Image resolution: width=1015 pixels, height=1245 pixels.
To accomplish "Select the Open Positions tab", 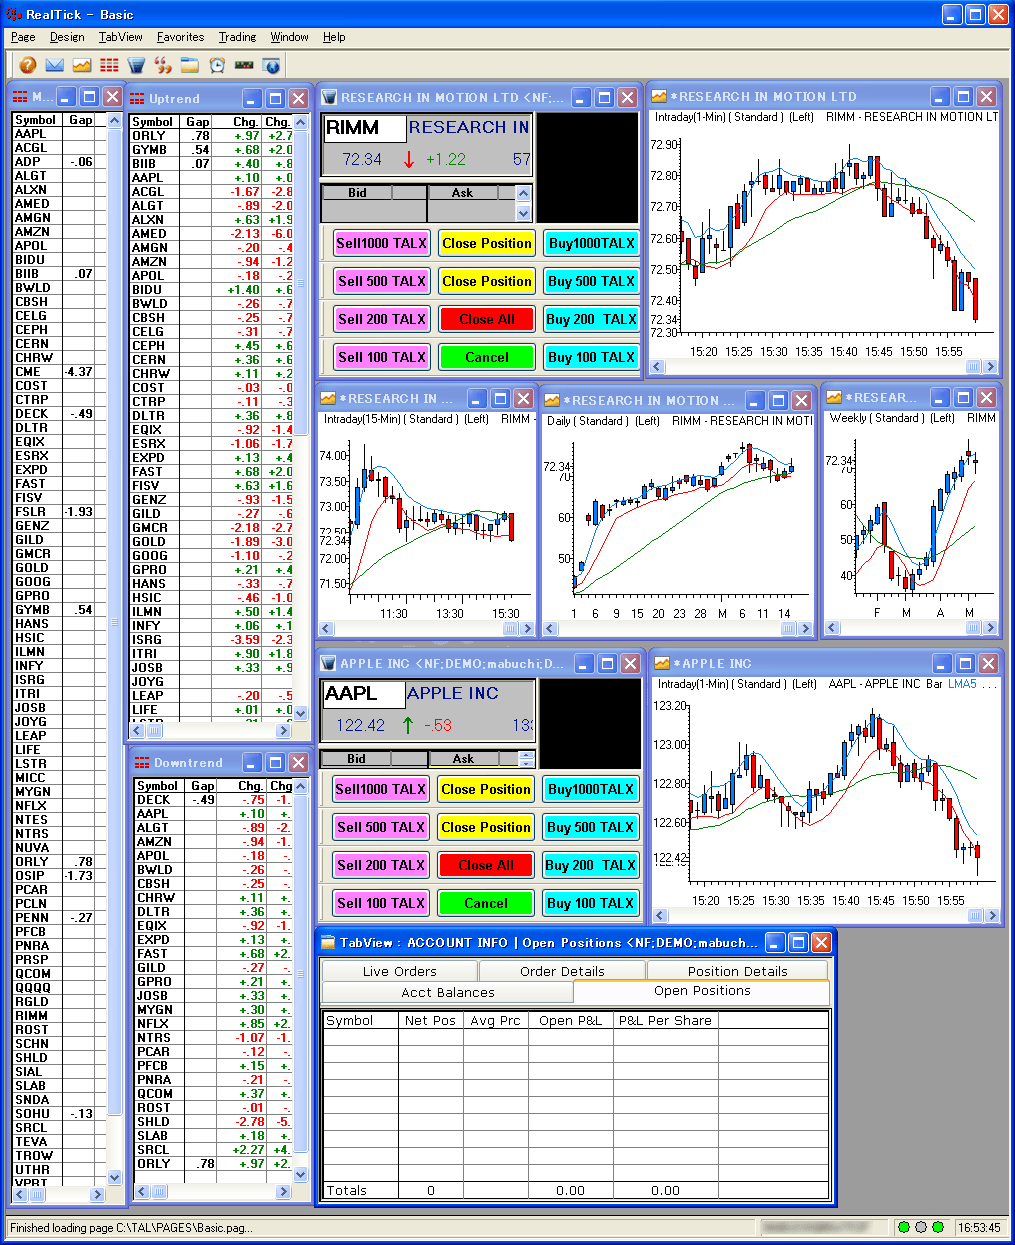I will click(x=702, y=991).
